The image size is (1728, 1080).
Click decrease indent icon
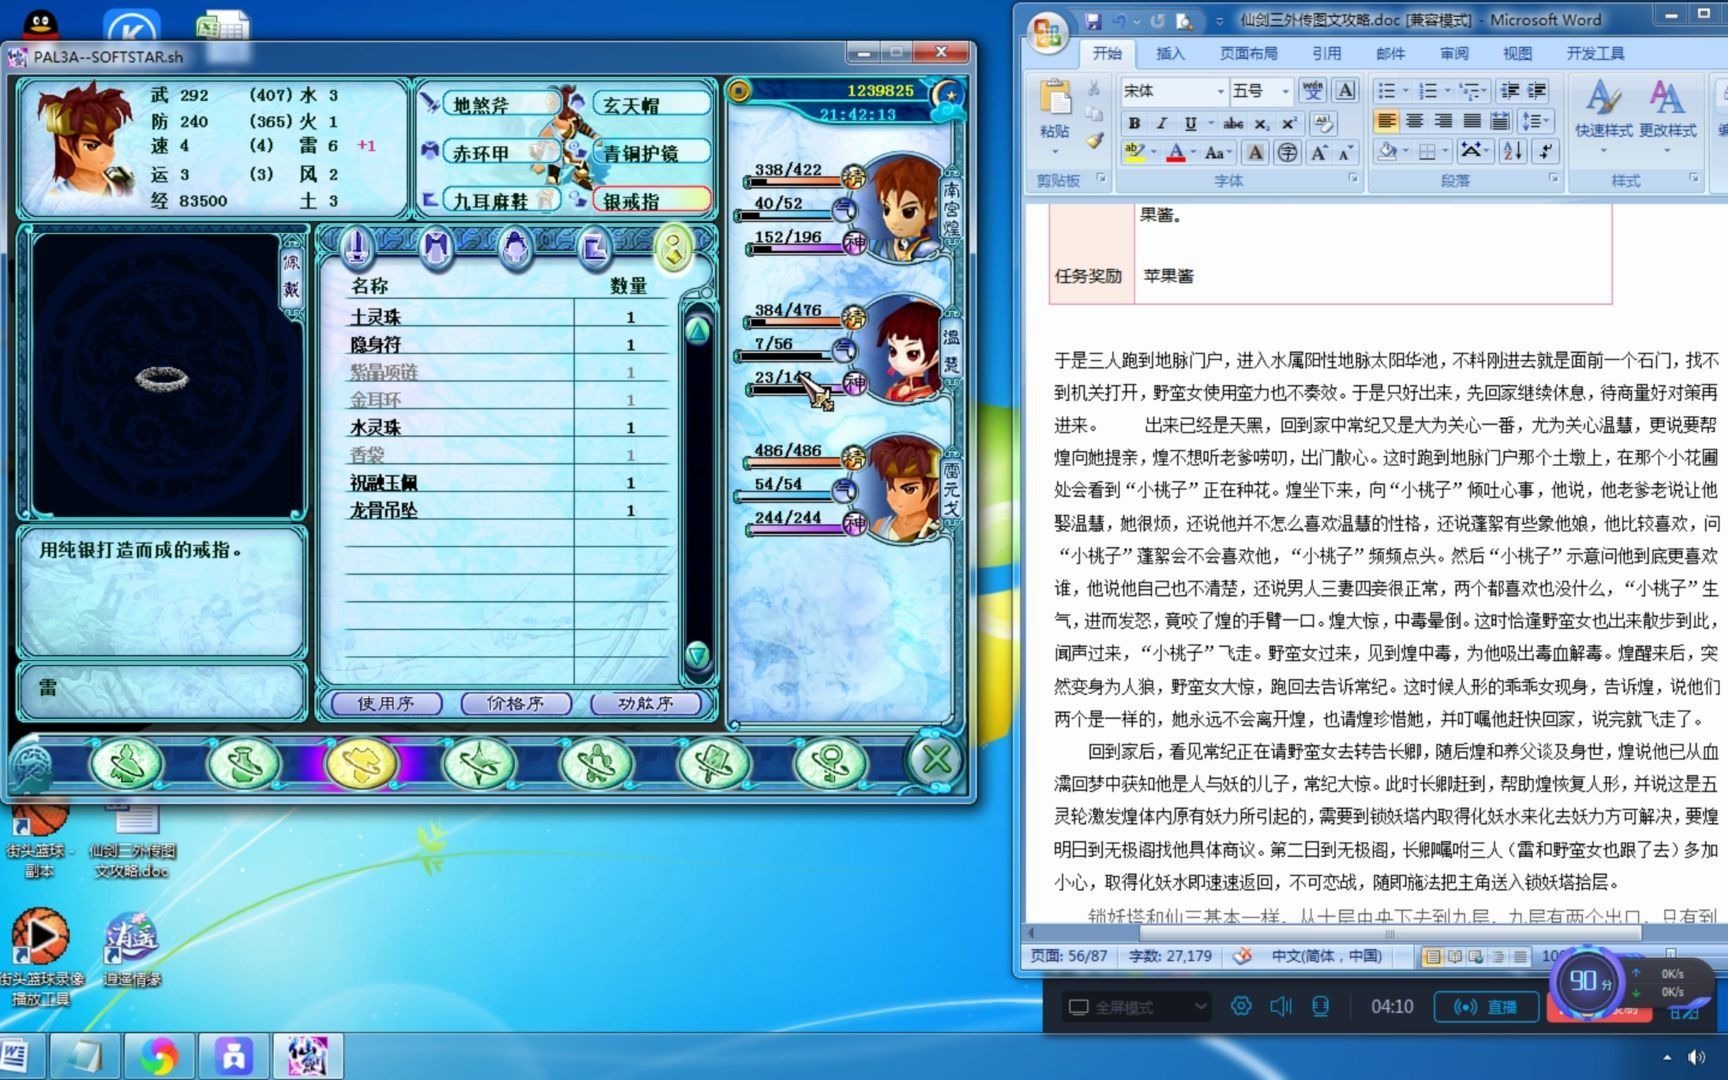tap(1510, 91)
